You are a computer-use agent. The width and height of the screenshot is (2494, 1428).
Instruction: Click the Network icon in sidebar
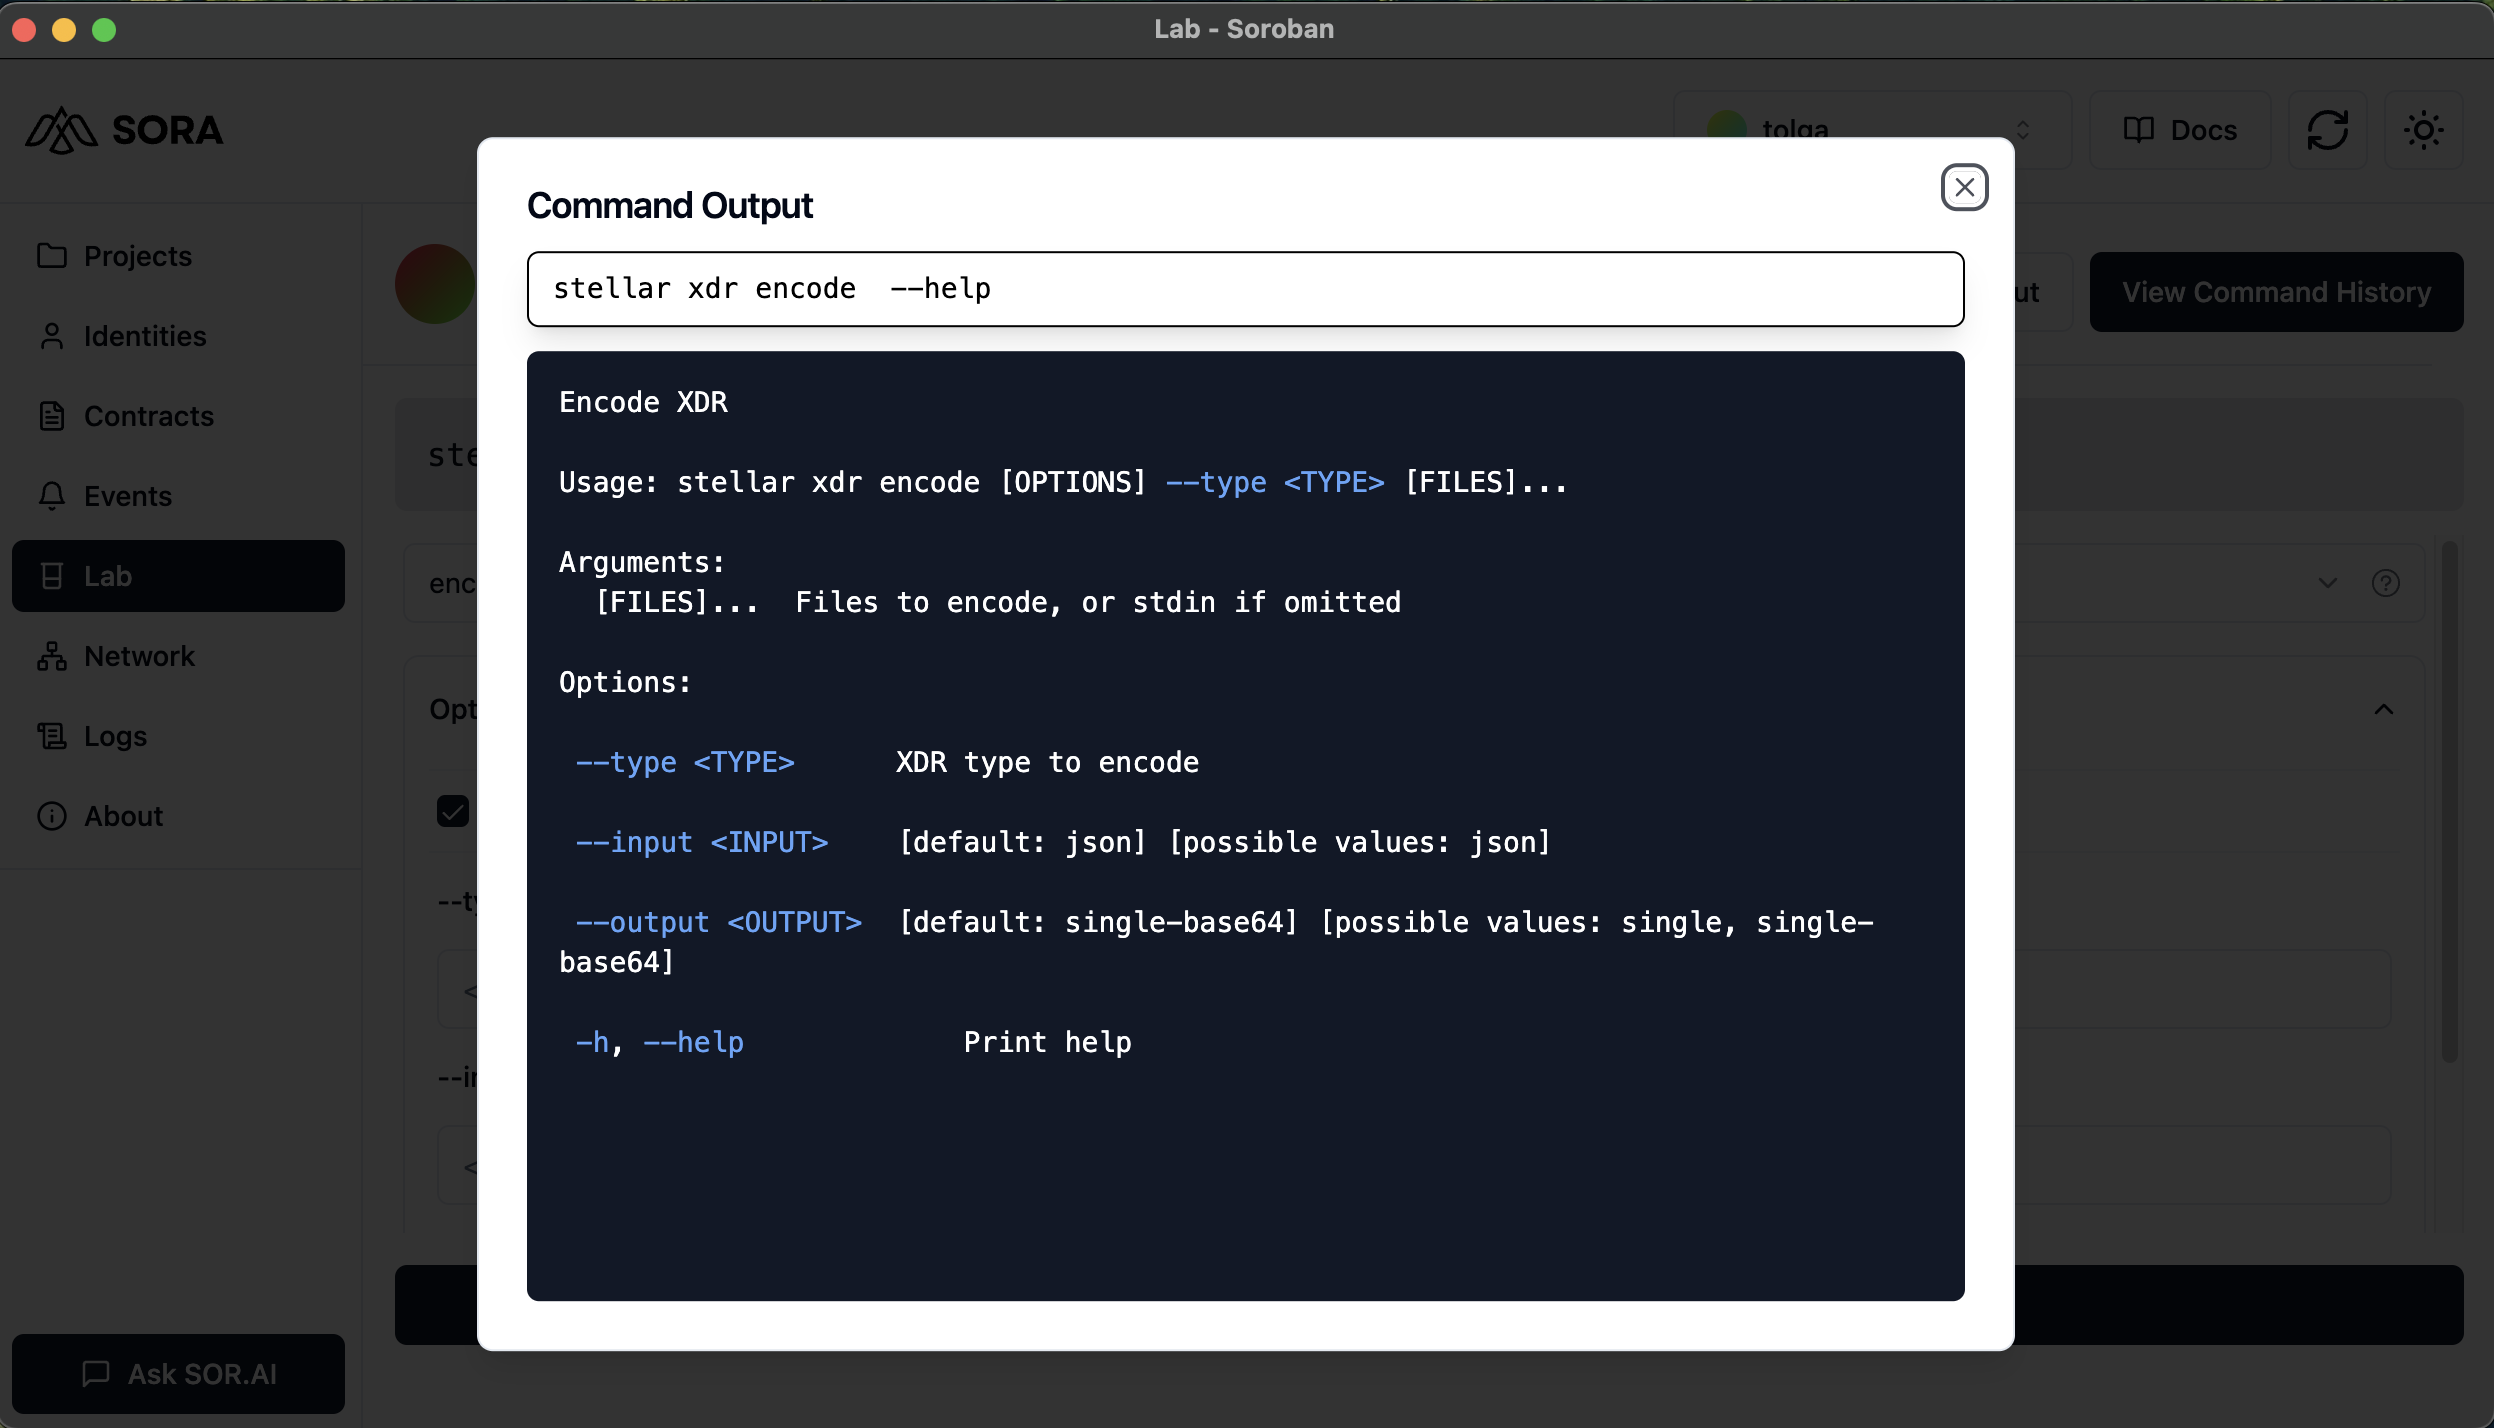pos(53,656)
